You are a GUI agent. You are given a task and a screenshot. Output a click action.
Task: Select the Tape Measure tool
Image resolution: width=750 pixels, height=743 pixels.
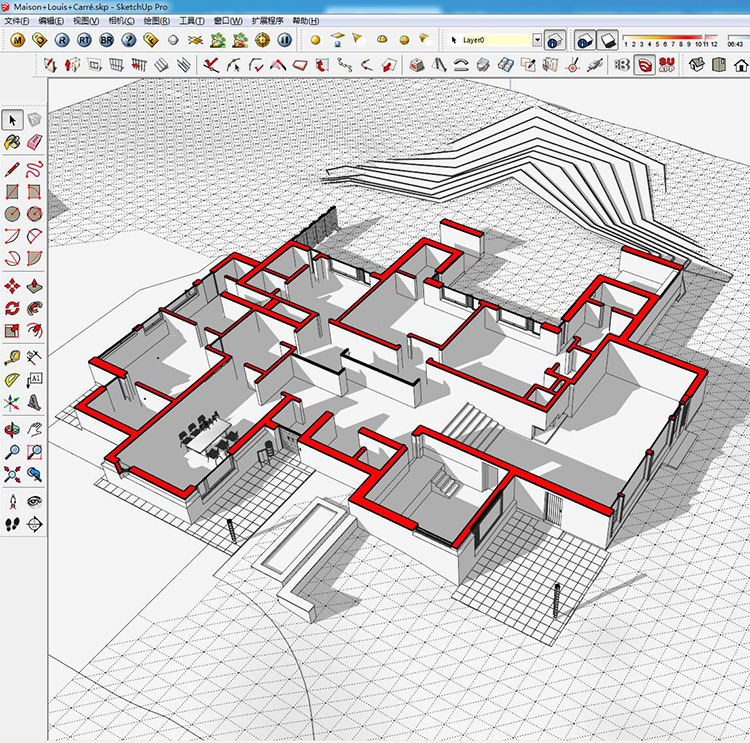(x=12, y=357)
